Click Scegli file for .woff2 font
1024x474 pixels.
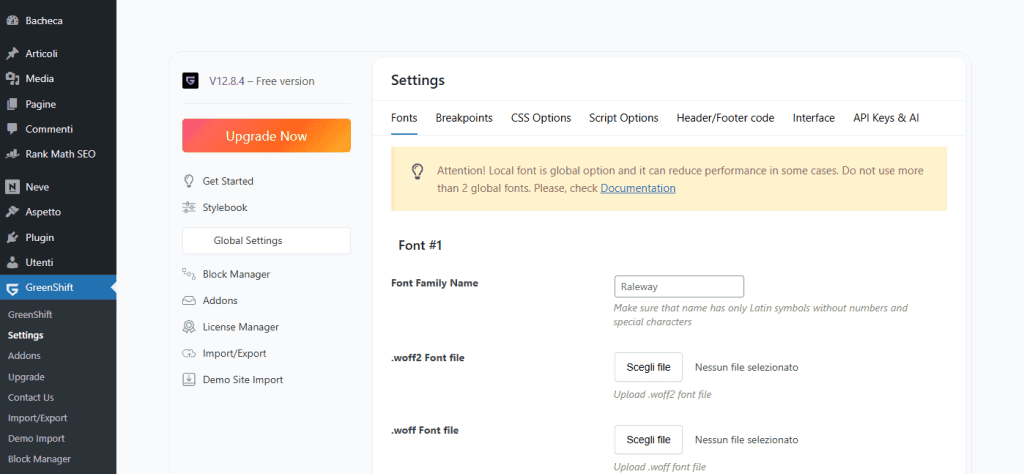tap(648, 367)
